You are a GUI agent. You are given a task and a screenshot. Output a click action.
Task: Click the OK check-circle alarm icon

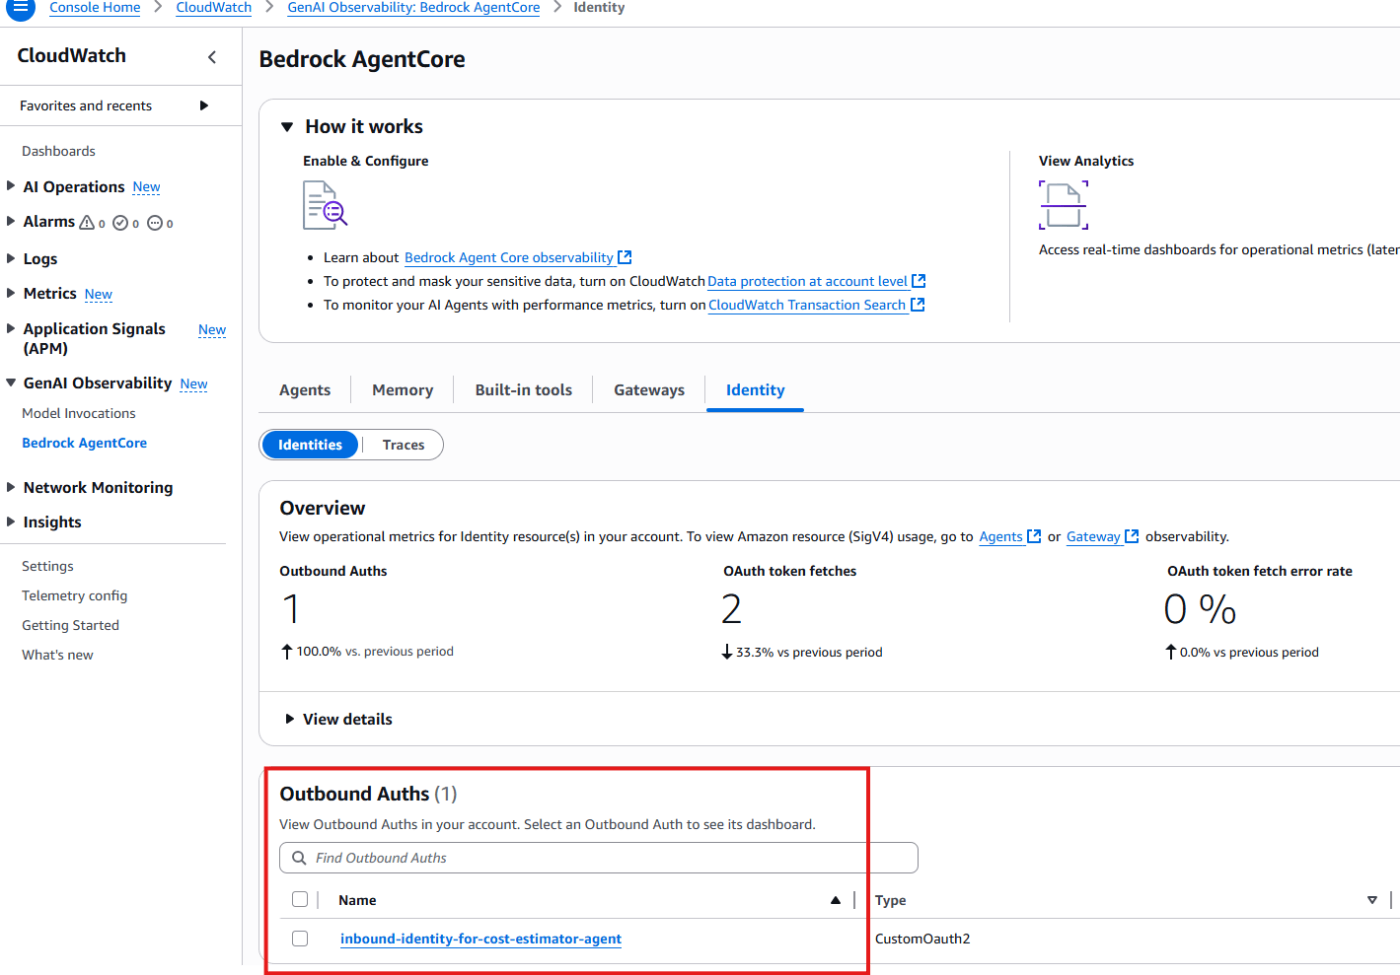(x=120, y=222)
